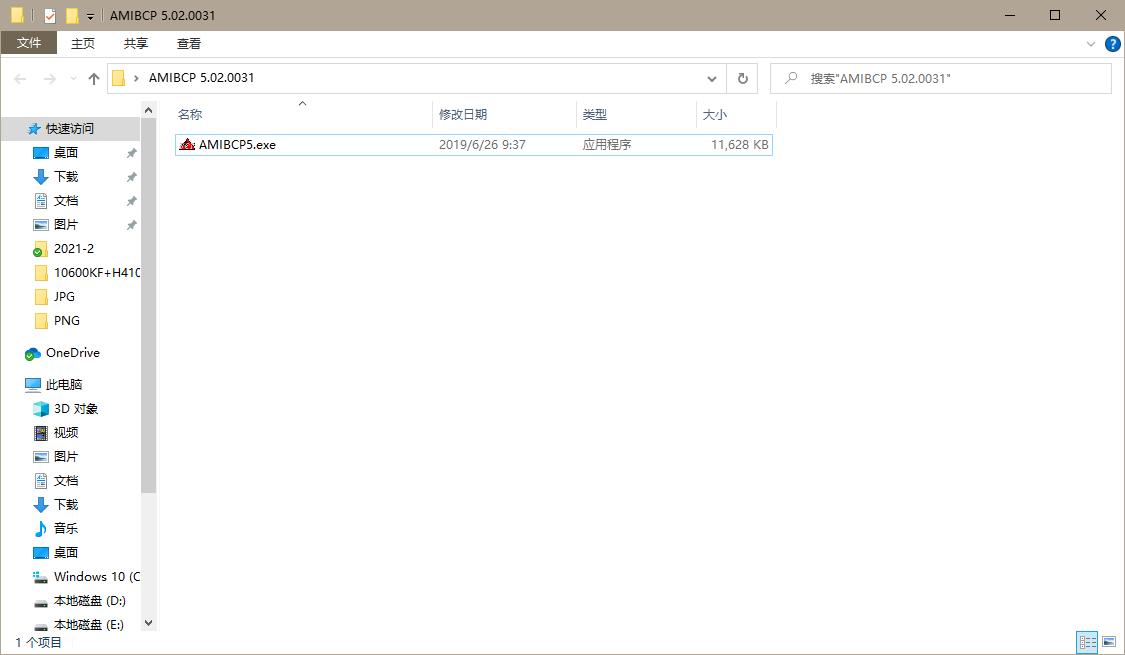Click the folder icon in address bar

pos(120,78)
